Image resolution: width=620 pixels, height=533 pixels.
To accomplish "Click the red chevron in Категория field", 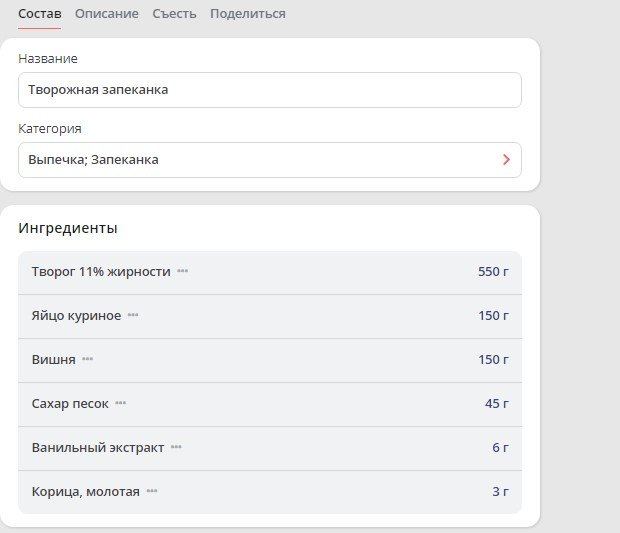I will [506, 160].
